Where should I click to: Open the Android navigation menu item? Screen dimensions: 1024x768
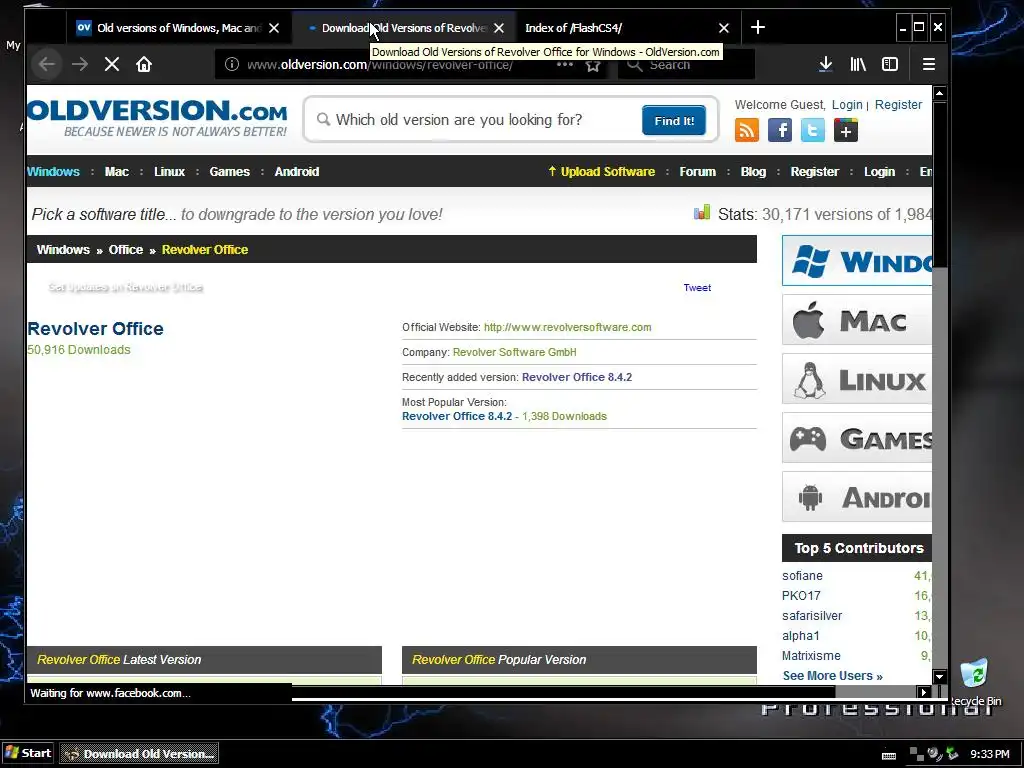297,172
